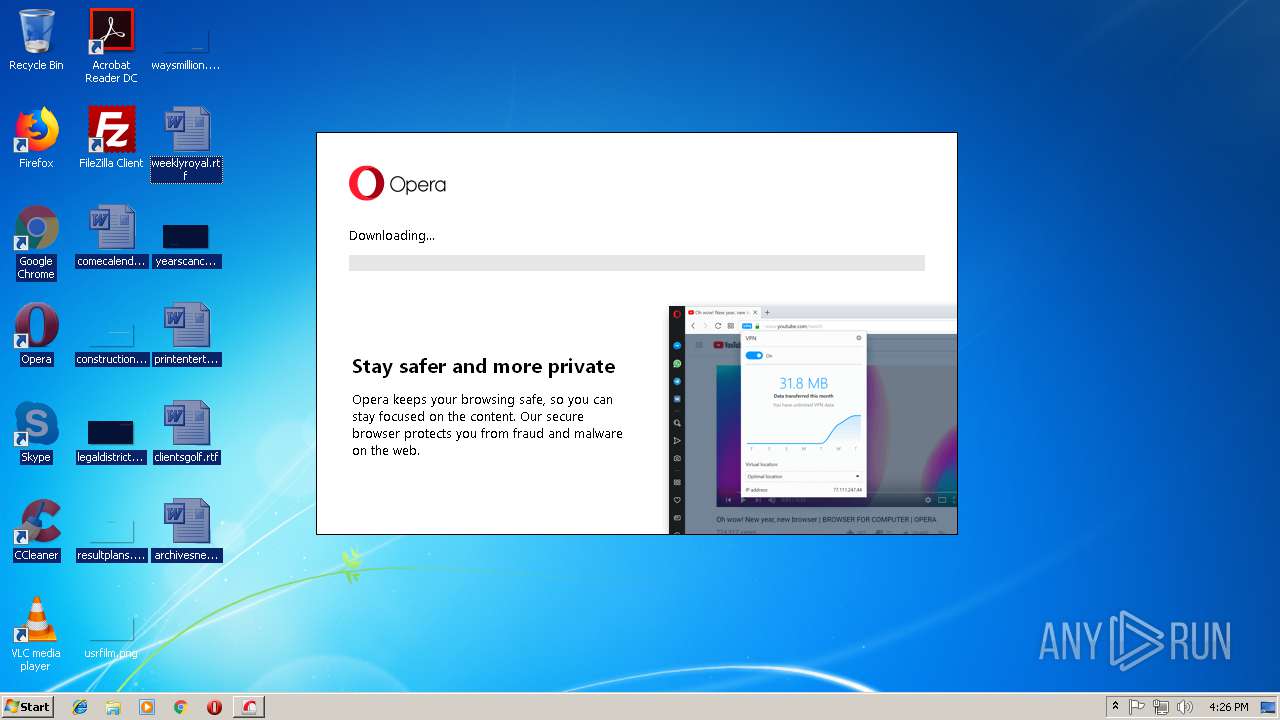Viewport: 1280px width, 720px height.
Task: Click the 'Stay safer and more private' heading
Action: 483,366
